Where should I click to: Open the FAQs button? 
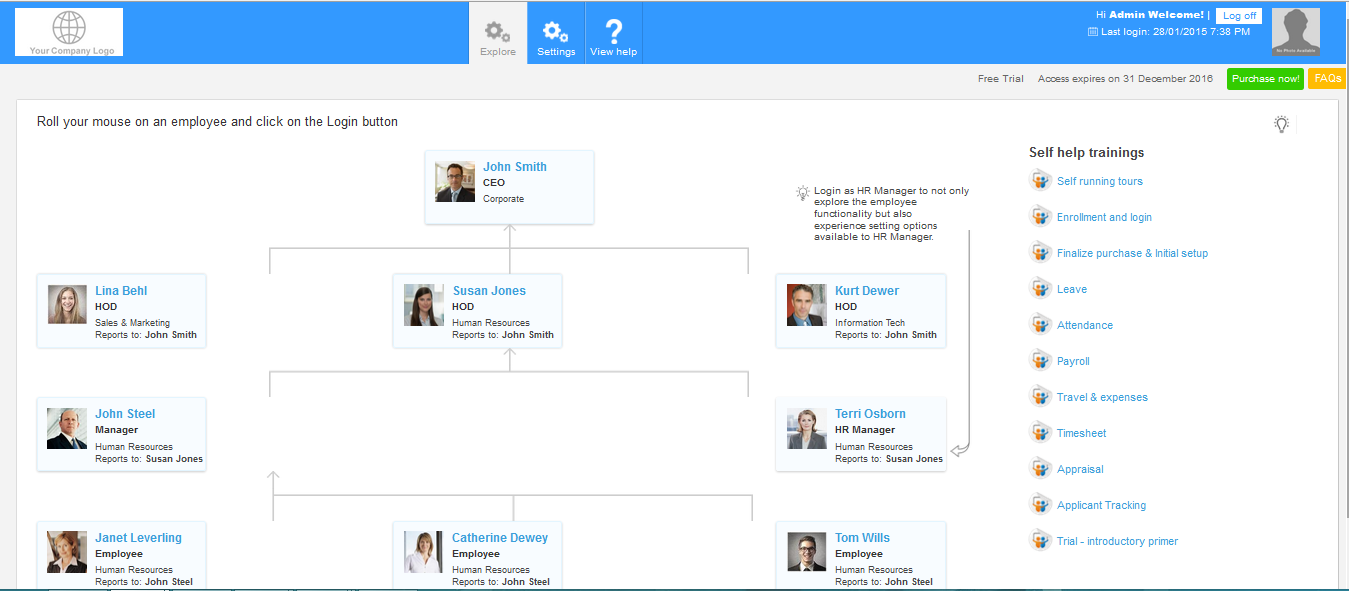coord(1327,79)
